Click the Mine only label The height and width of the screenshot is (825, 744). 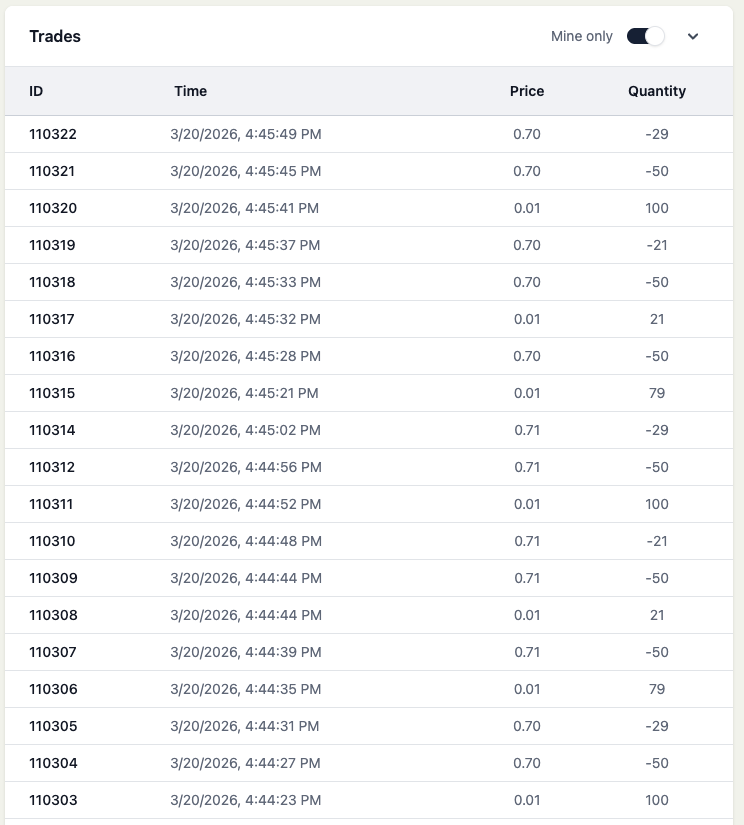(x=581, y=36)
